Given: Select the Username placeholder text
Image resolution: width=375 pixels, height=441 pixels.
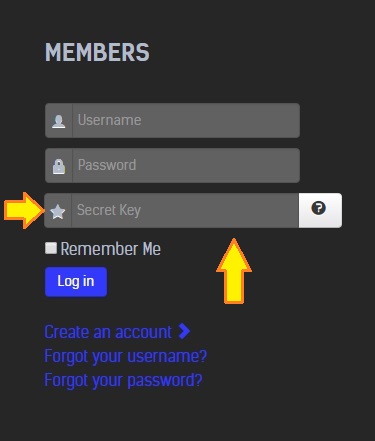Looking at the screenshot, I should coord(110,120).
